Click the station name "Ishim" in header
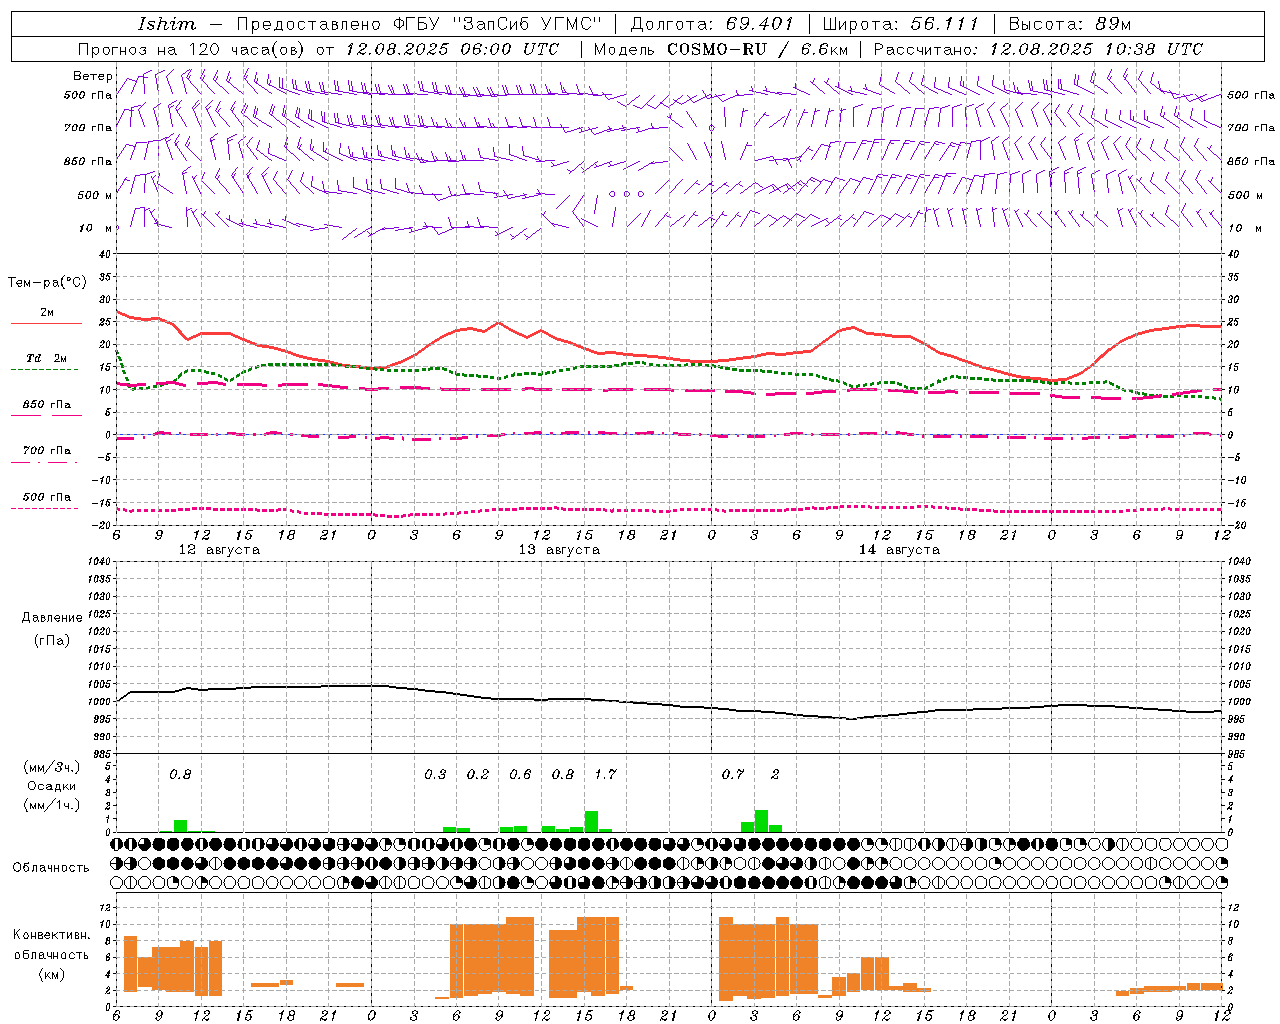The width and height of the screenshot is (1280, 1024). [166, 24]
